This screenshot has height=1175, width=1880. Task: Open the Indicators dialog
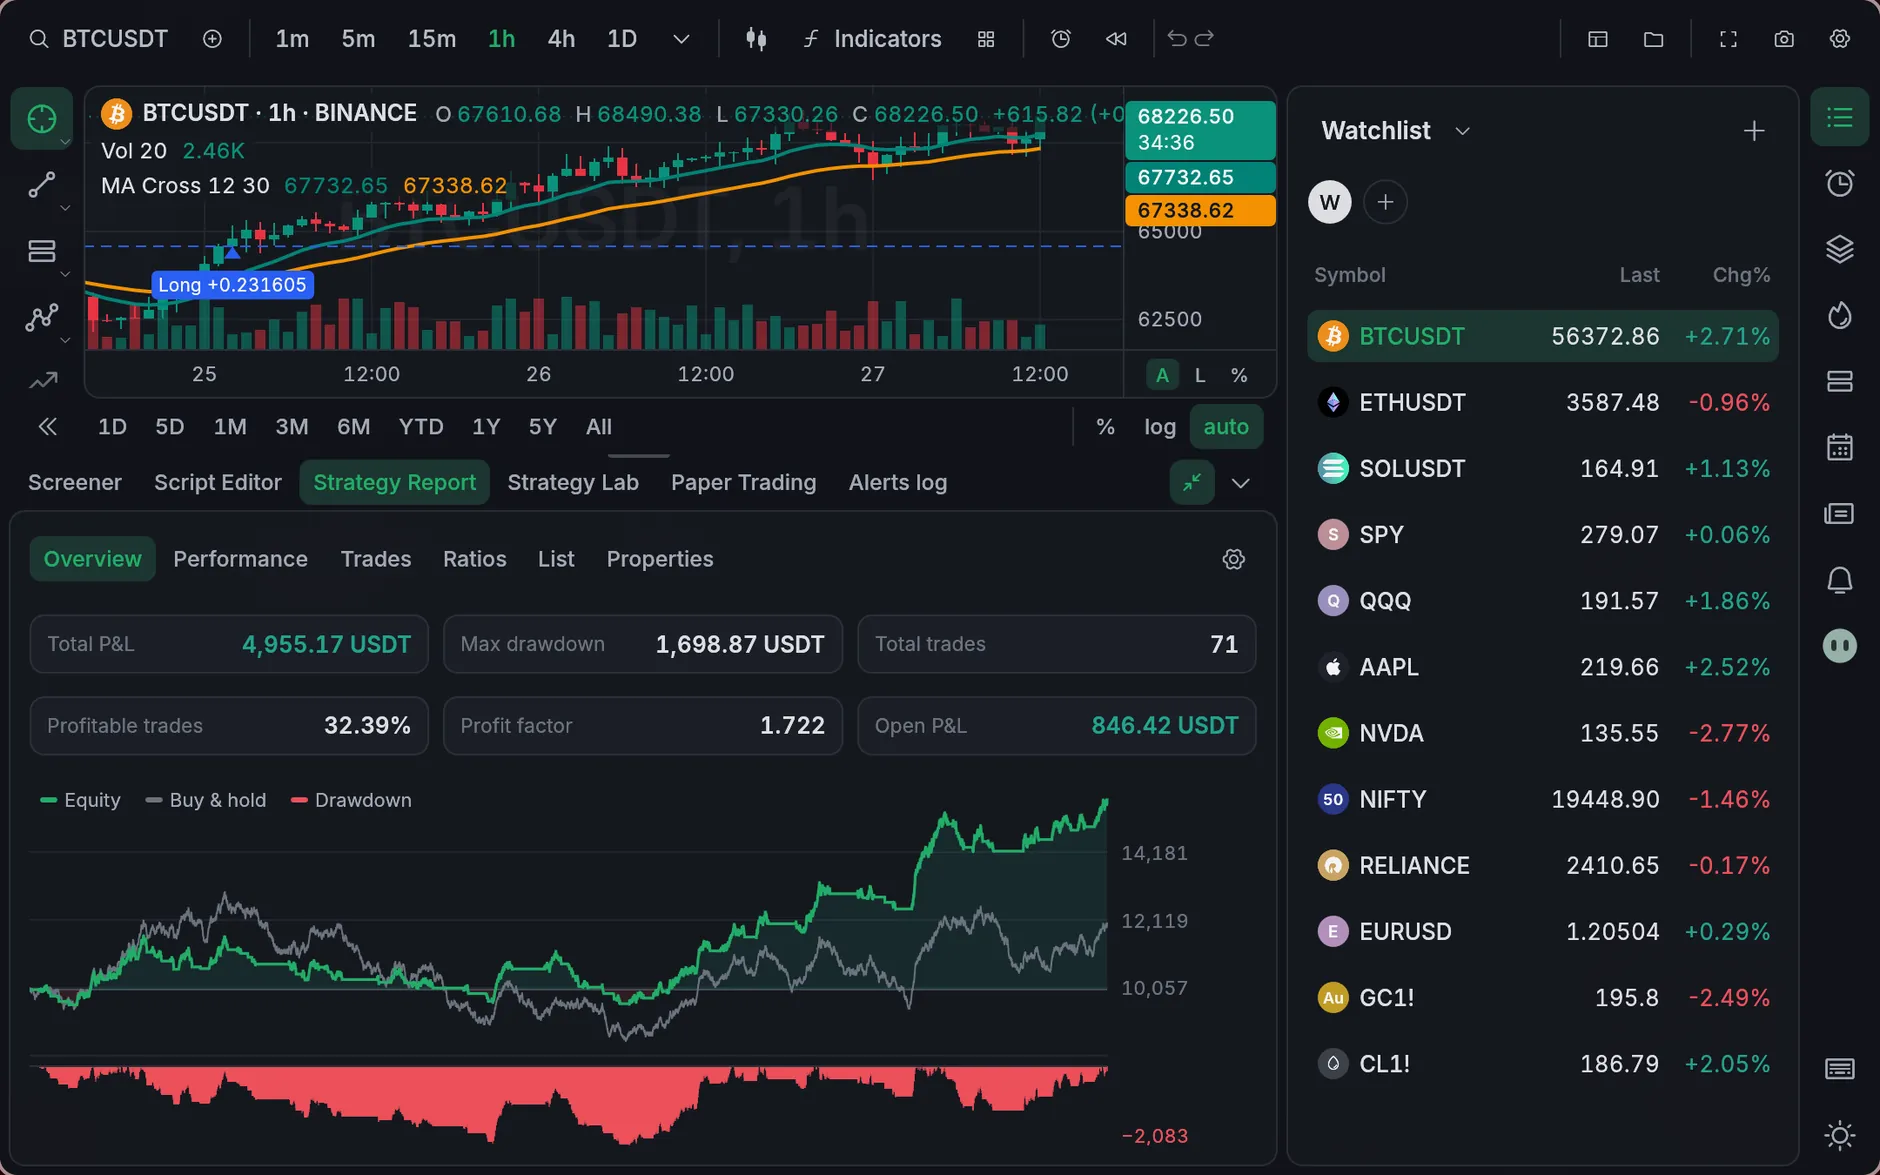tap(872, 39)
